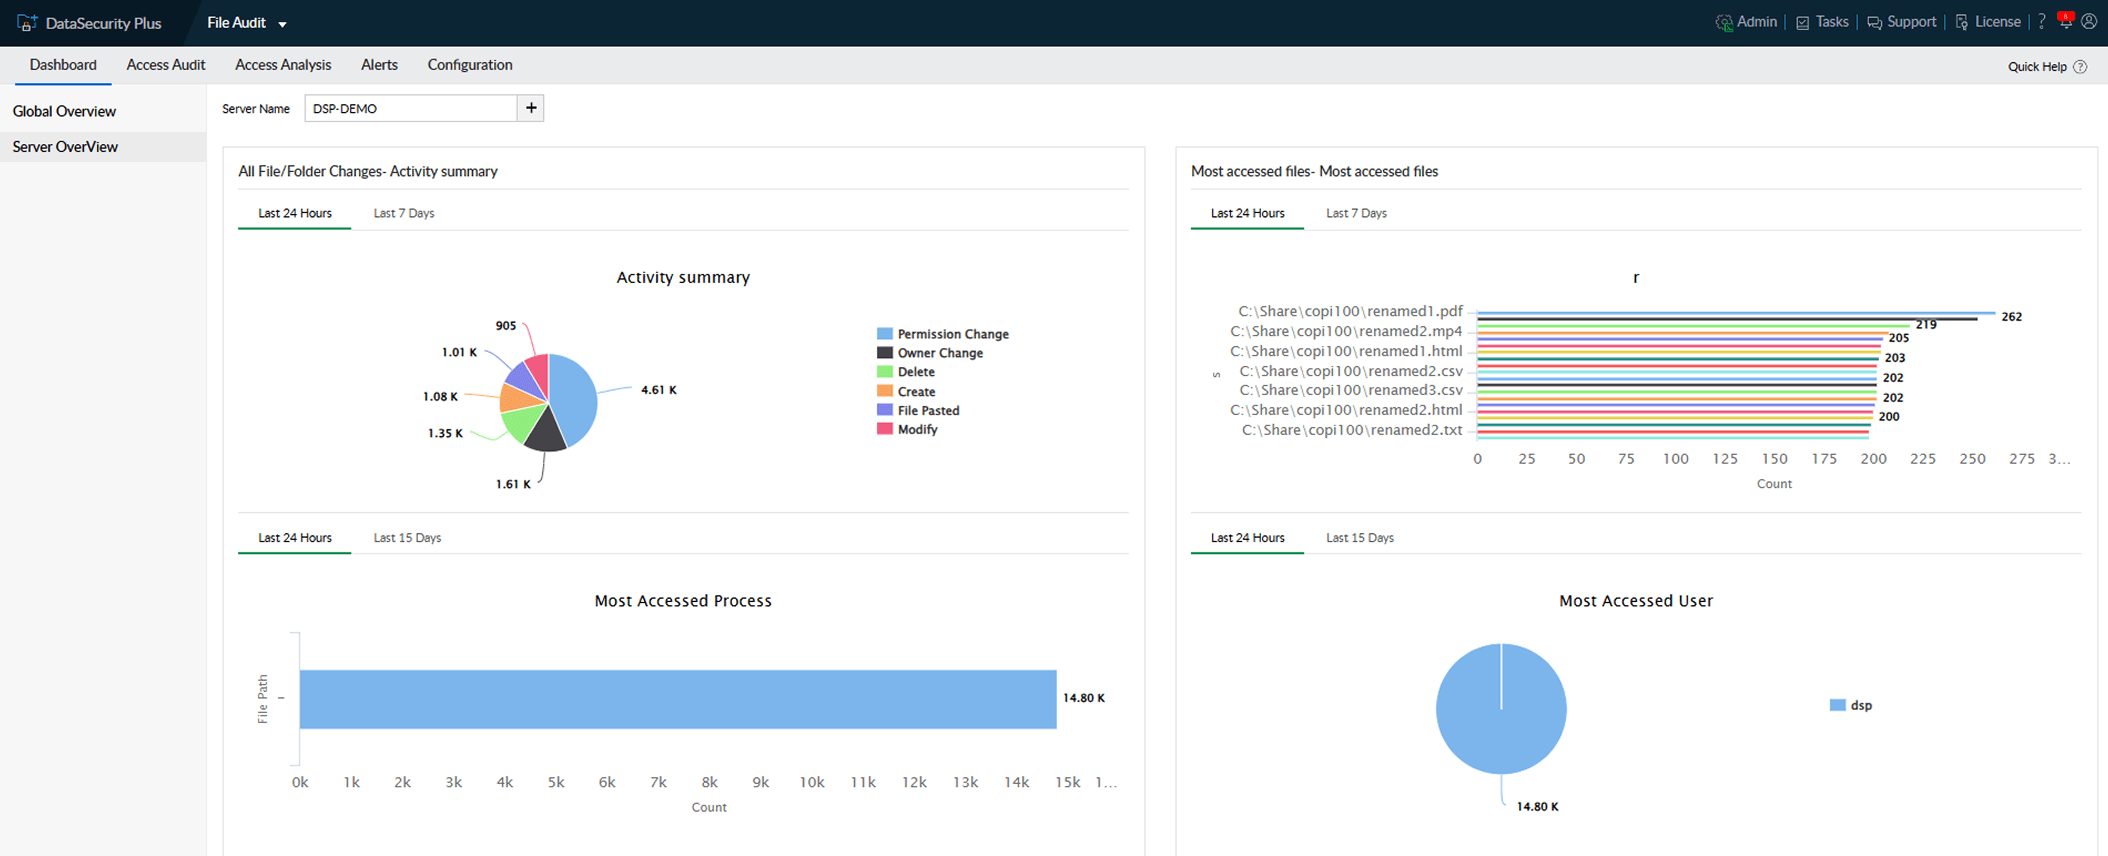This screenshot has height=856, width=2108.
Task: Toggle File Pasted legend entry
Action: [x=918, y=410]
